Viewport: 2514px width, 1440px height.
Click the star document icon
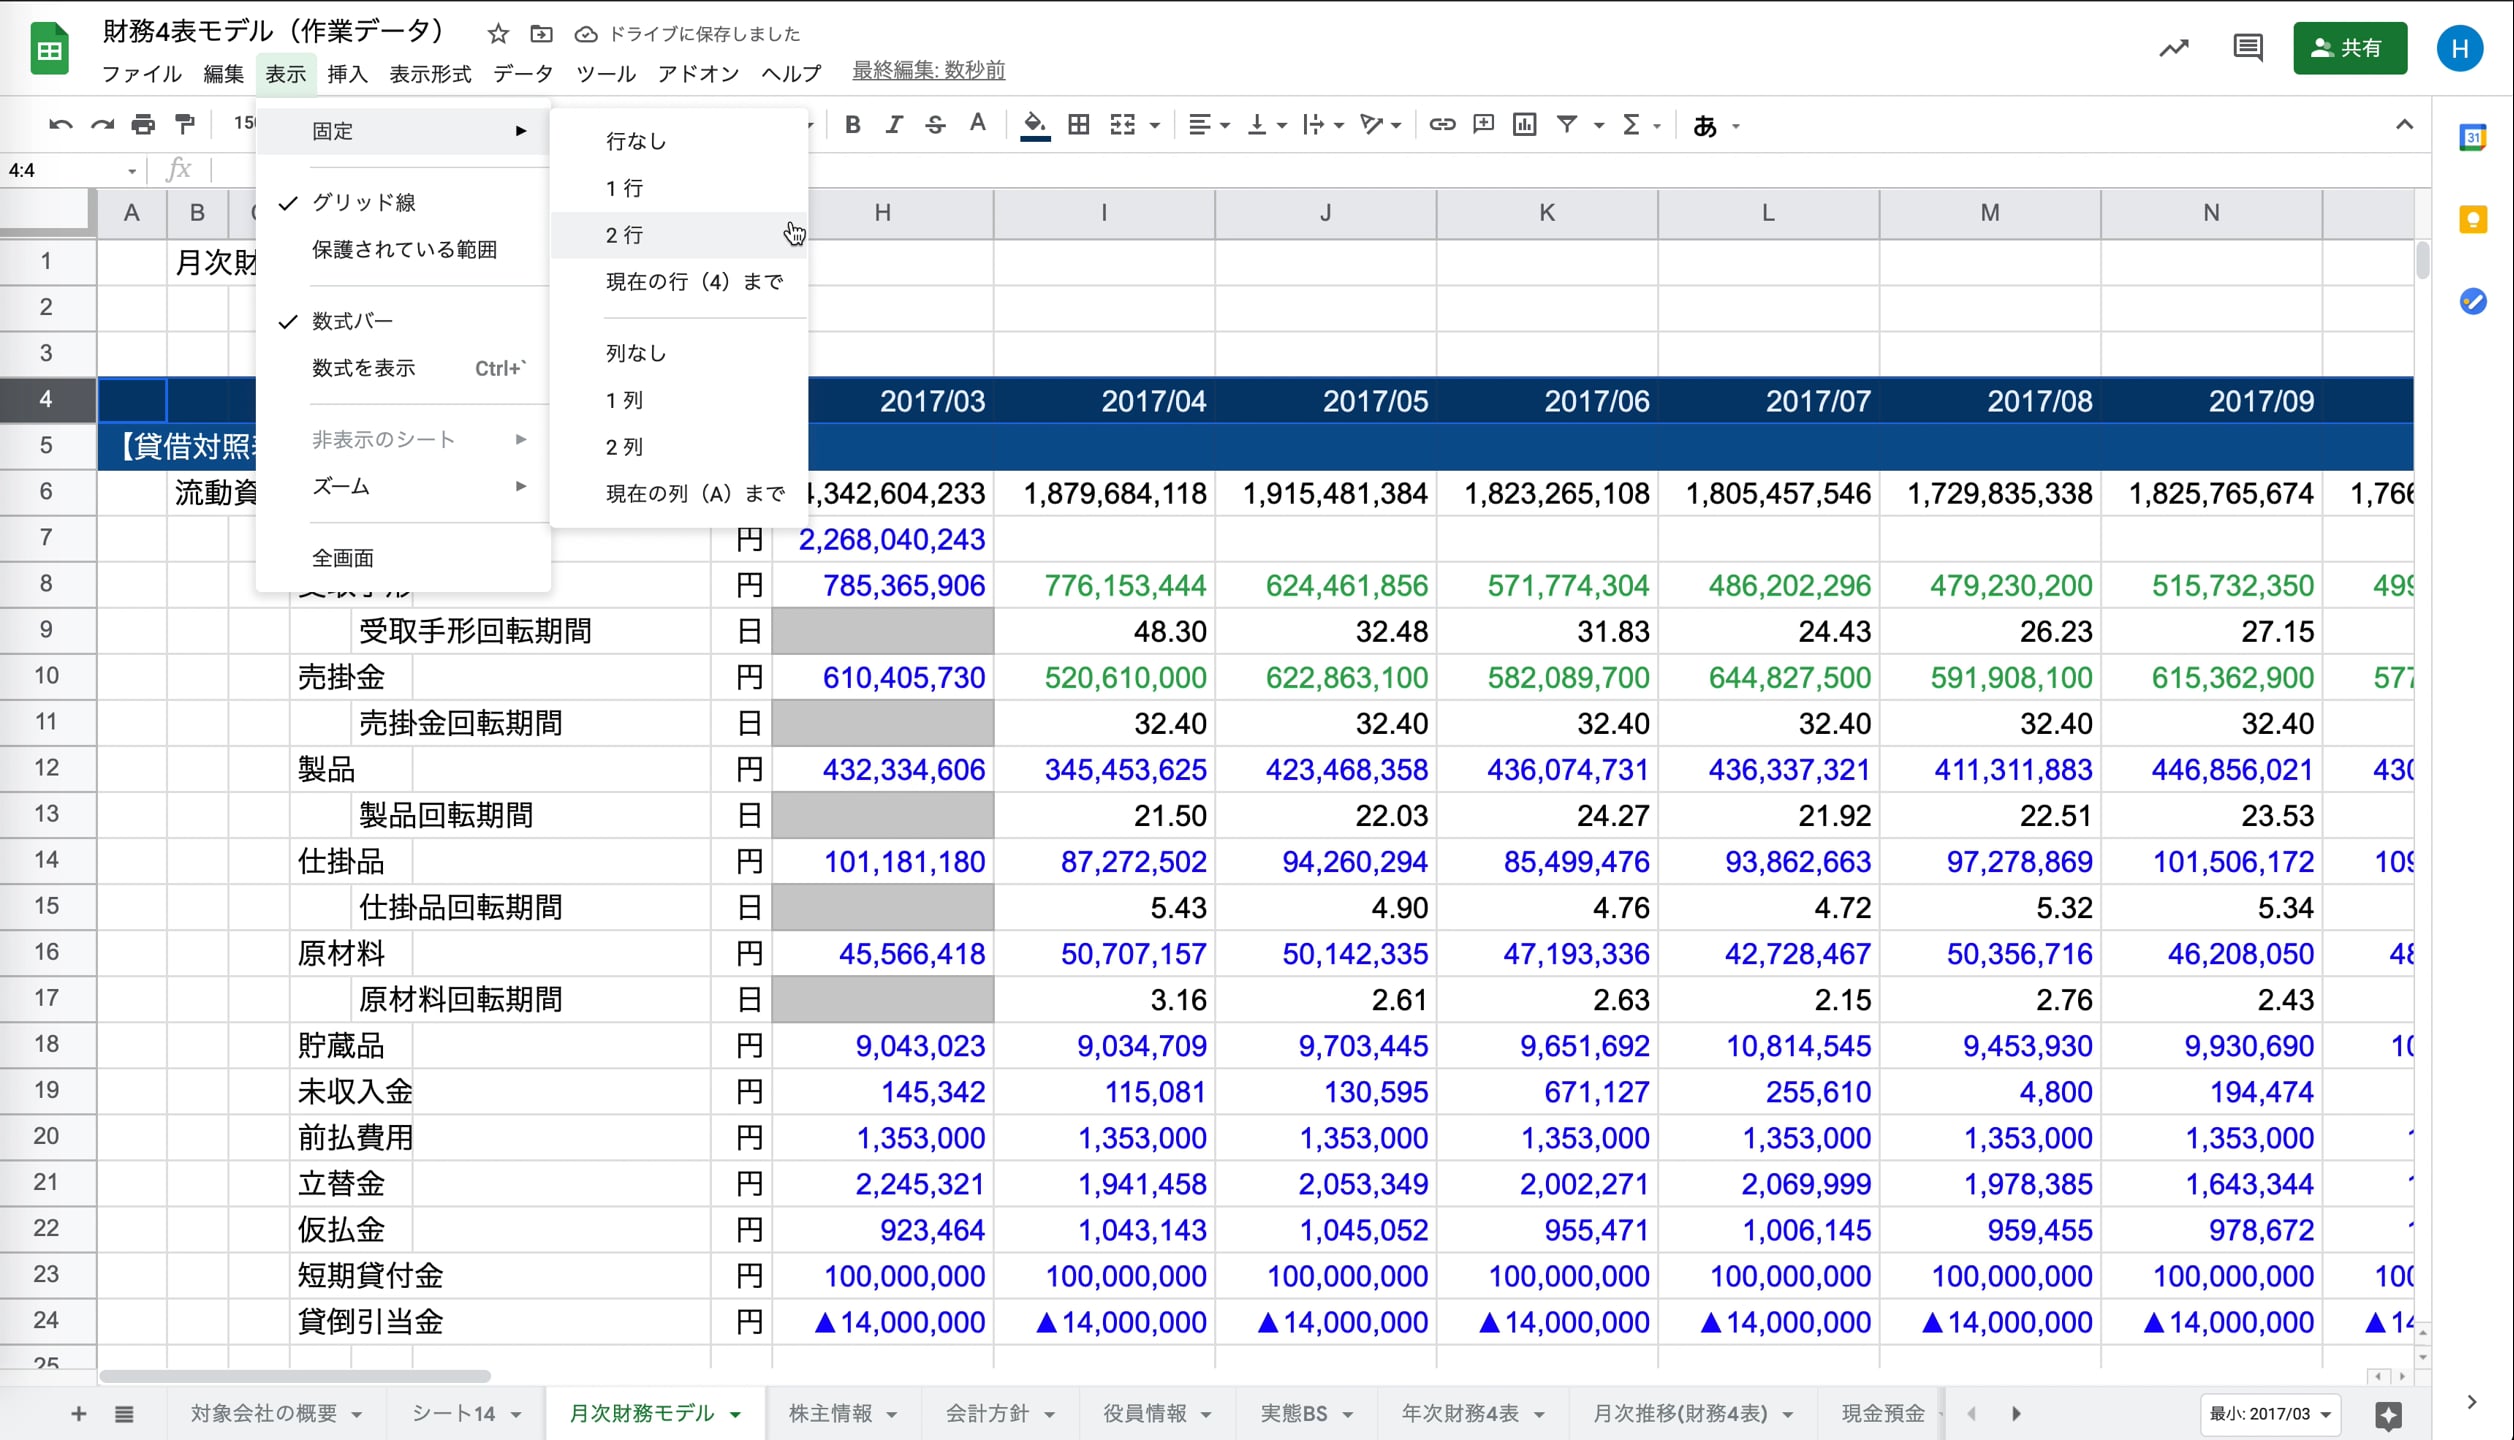point(498,34)
